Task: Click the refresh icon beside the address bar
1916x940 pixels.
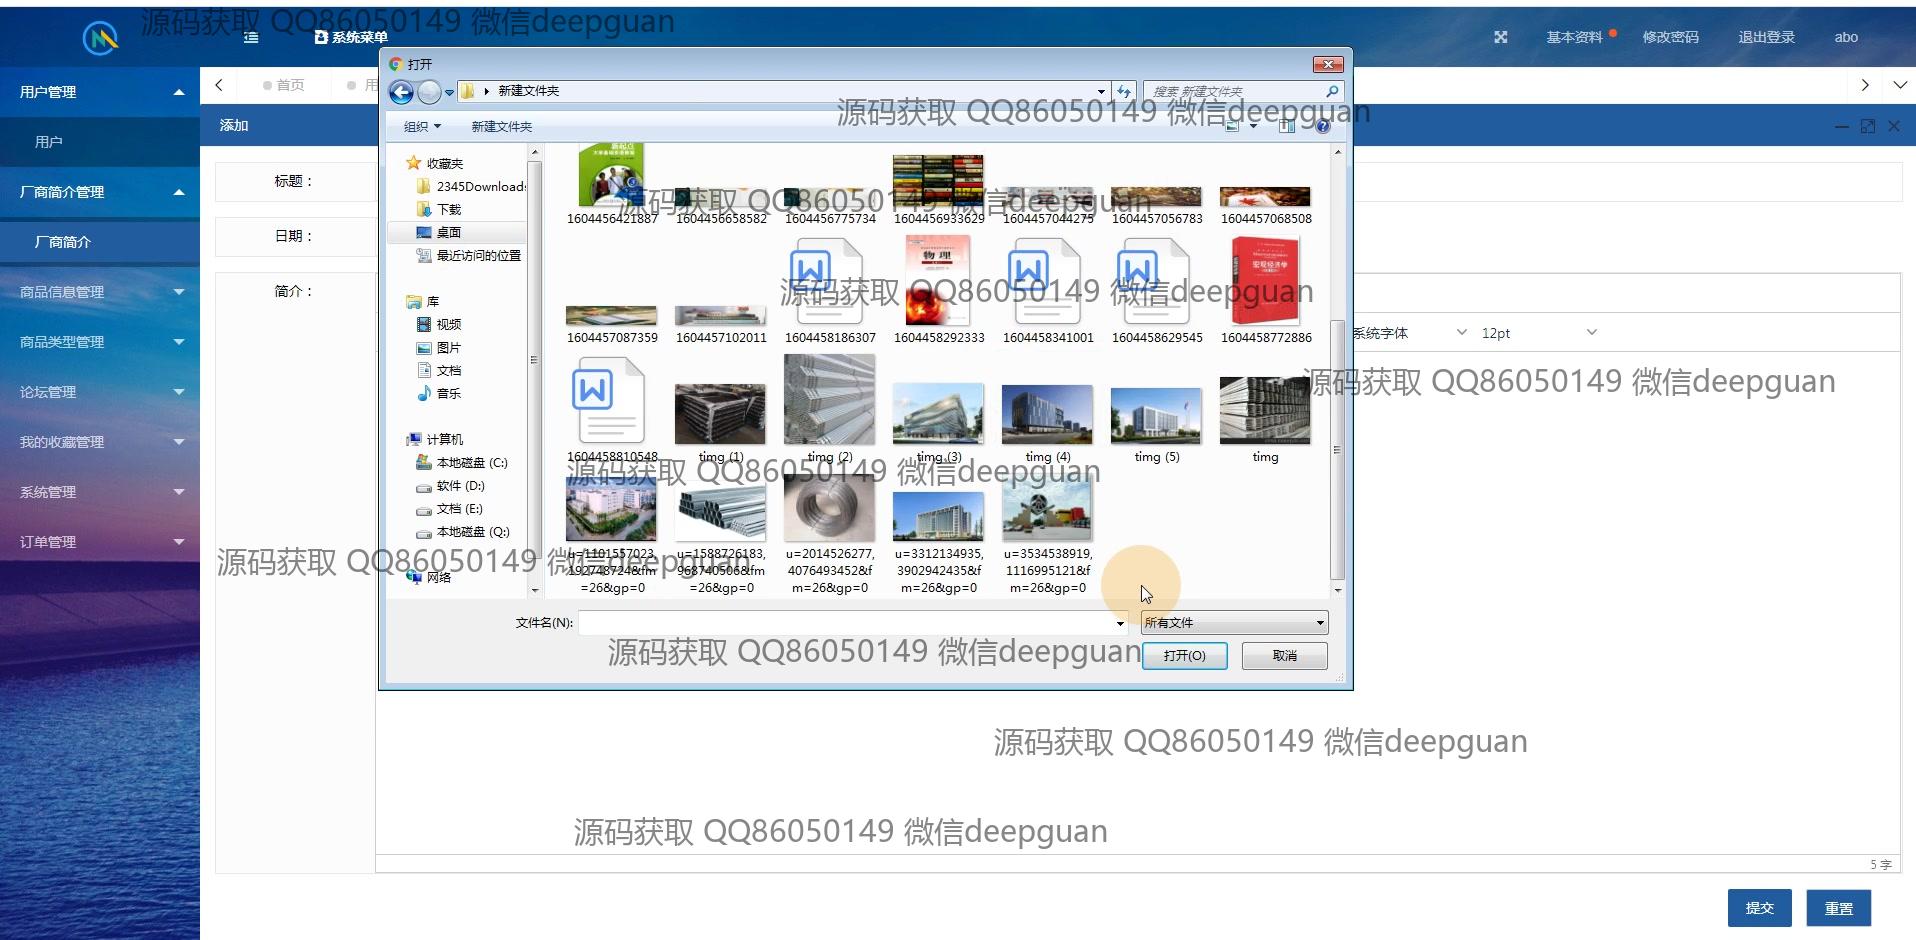Action: (x=1124, y=91)
